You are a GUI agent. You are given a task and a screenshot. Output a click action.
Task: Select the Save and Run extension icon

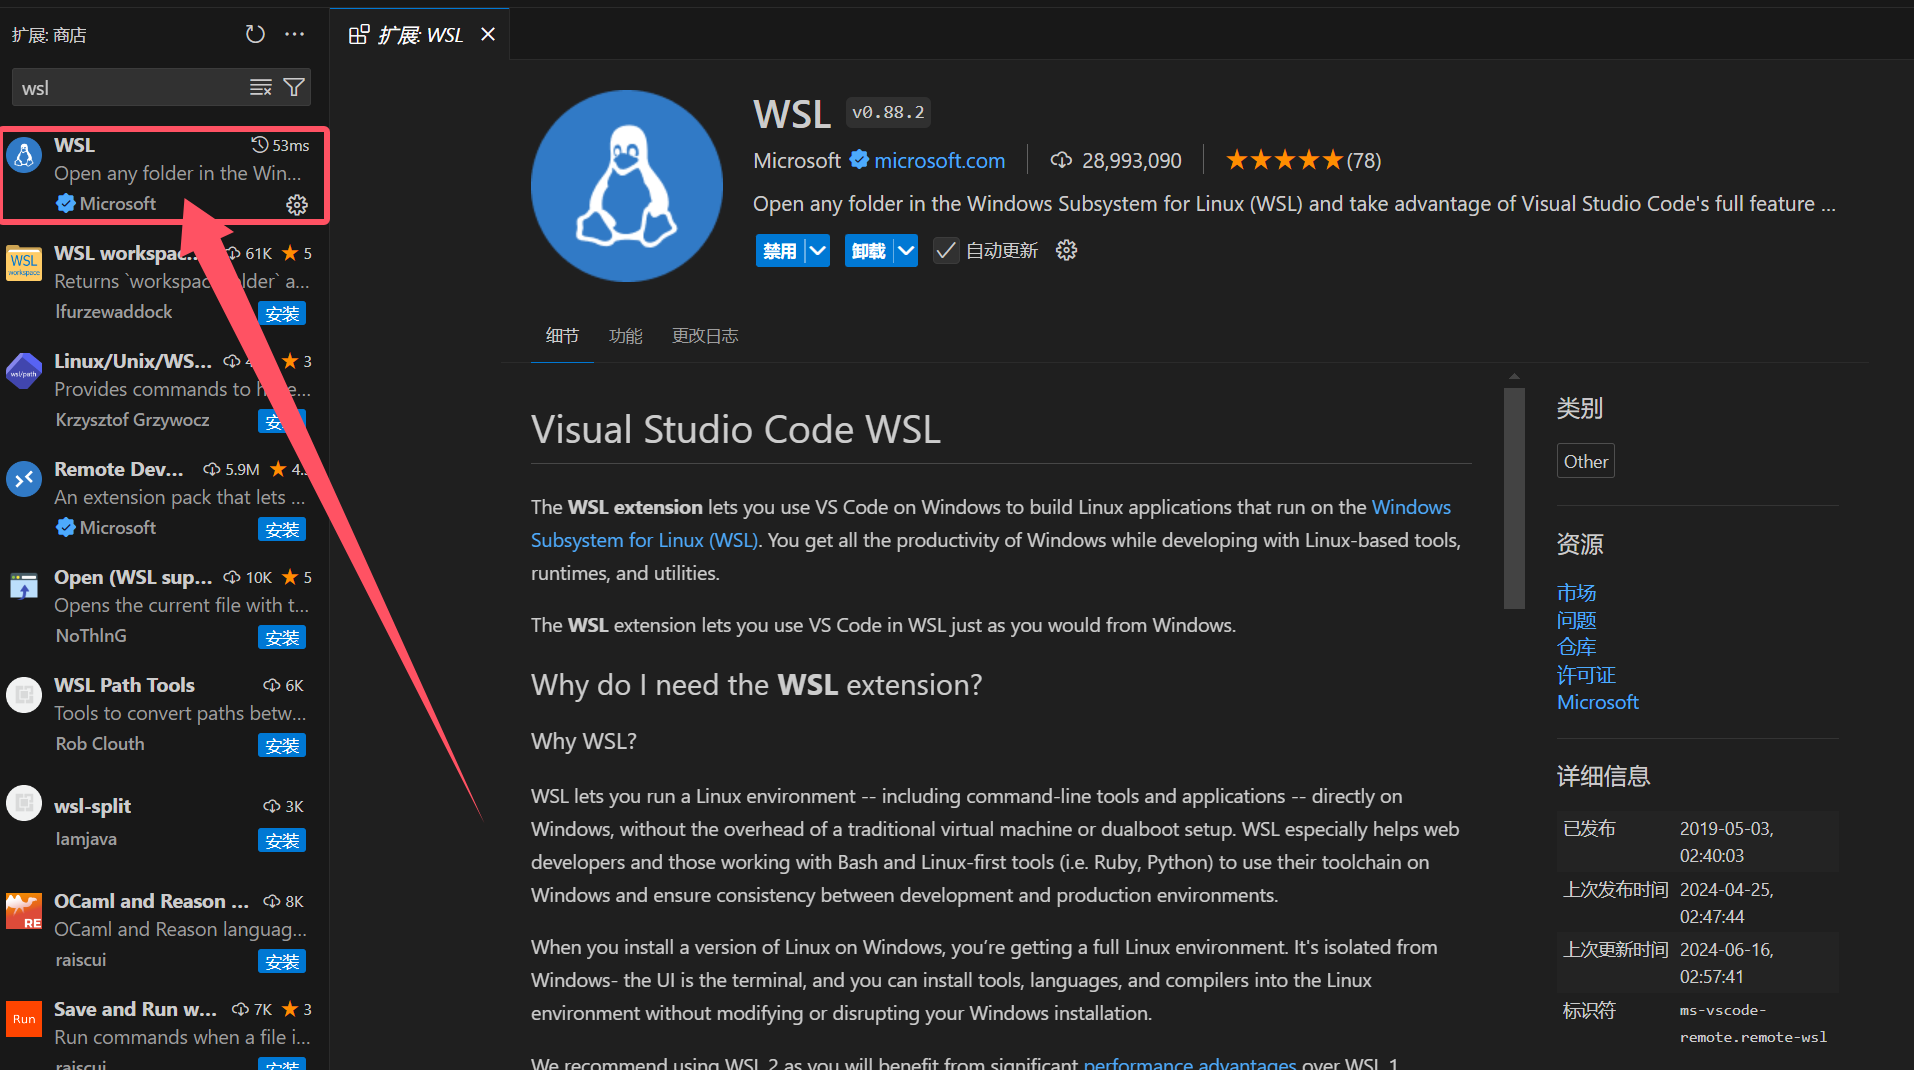click(x=24, y=1019)
